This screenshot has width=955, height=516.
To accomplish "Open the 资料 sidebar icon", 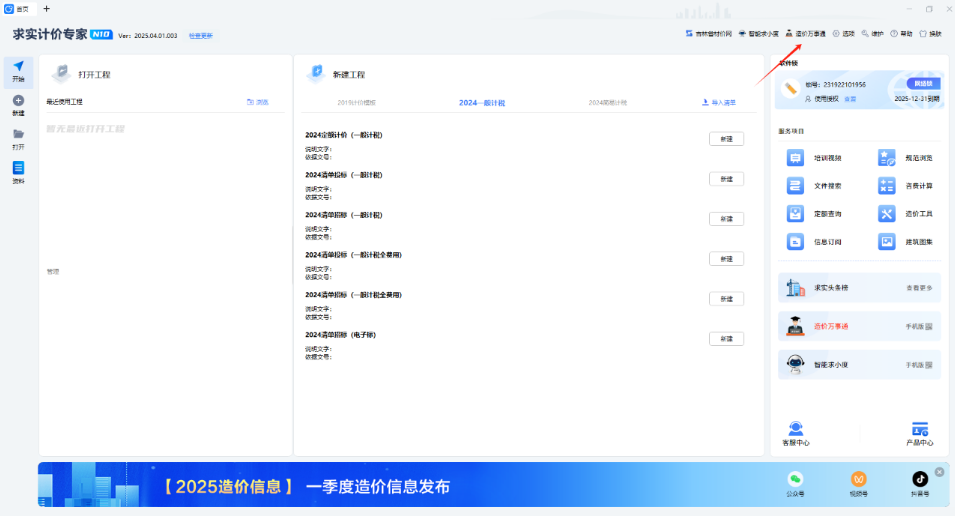I will [x=18, y=172].
